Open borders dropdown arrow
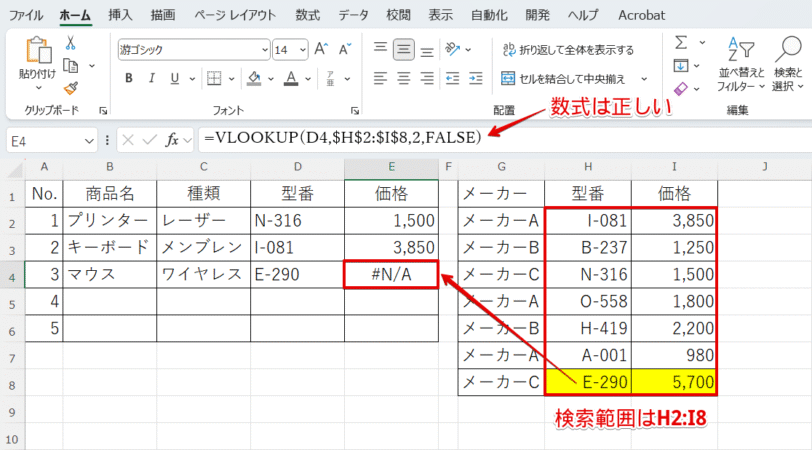Screen dimensions: 812x450 click(x=231, y=79)
